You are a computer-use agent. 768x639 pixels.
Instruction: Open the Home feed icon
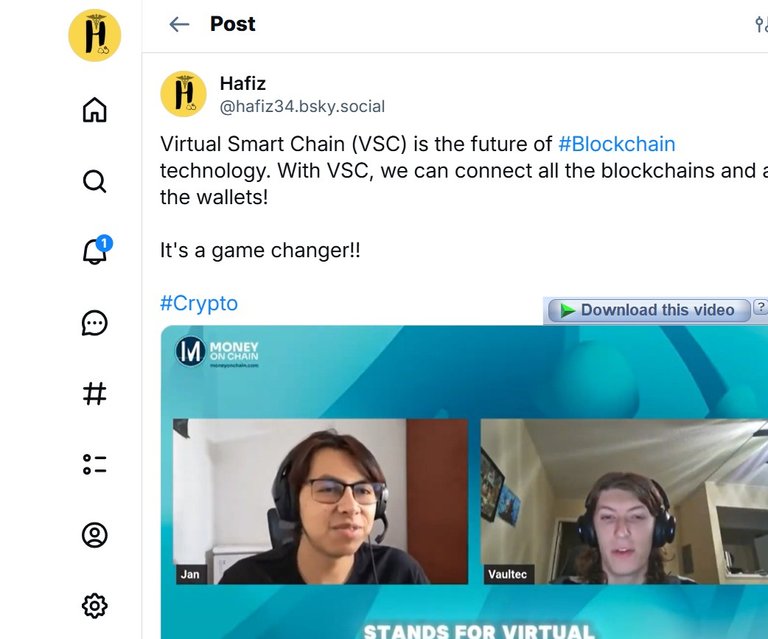[x=95, y=110]
